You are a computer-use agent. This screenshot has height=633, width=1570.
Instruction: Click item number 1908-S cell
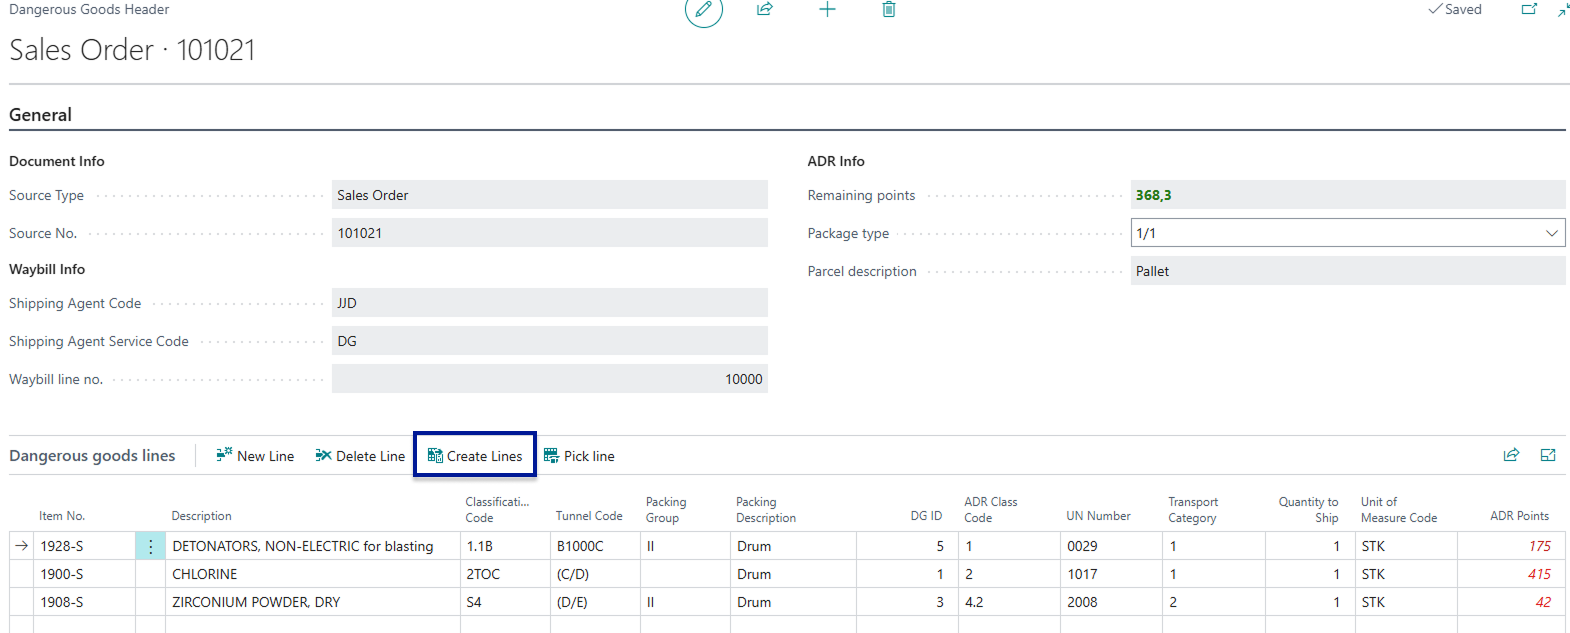[x=62, y=602]
